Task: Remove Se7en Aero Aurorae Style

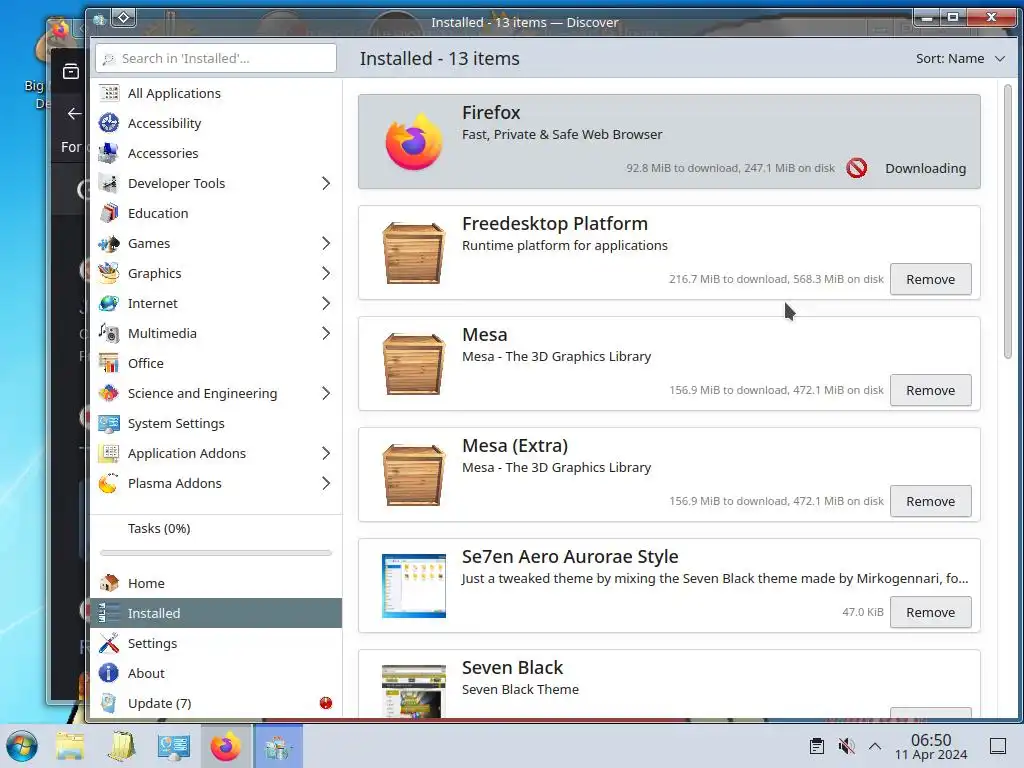Action: pos(930,613)
